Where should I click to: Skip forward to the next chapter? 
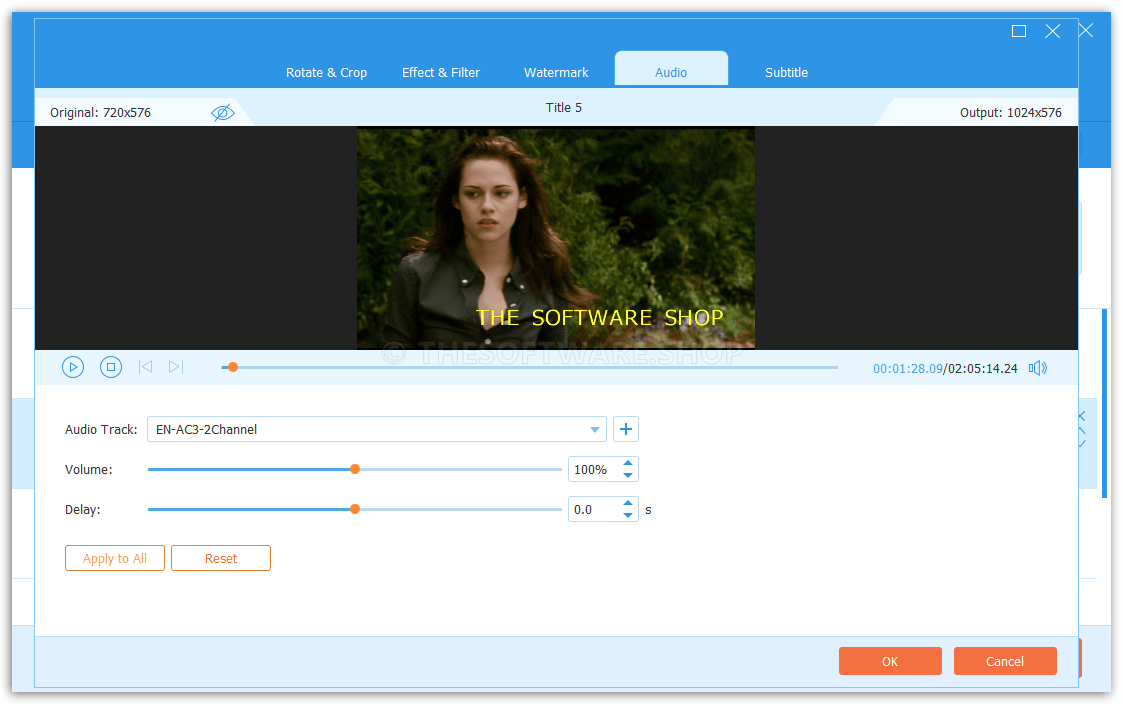[x=176, y=367]
